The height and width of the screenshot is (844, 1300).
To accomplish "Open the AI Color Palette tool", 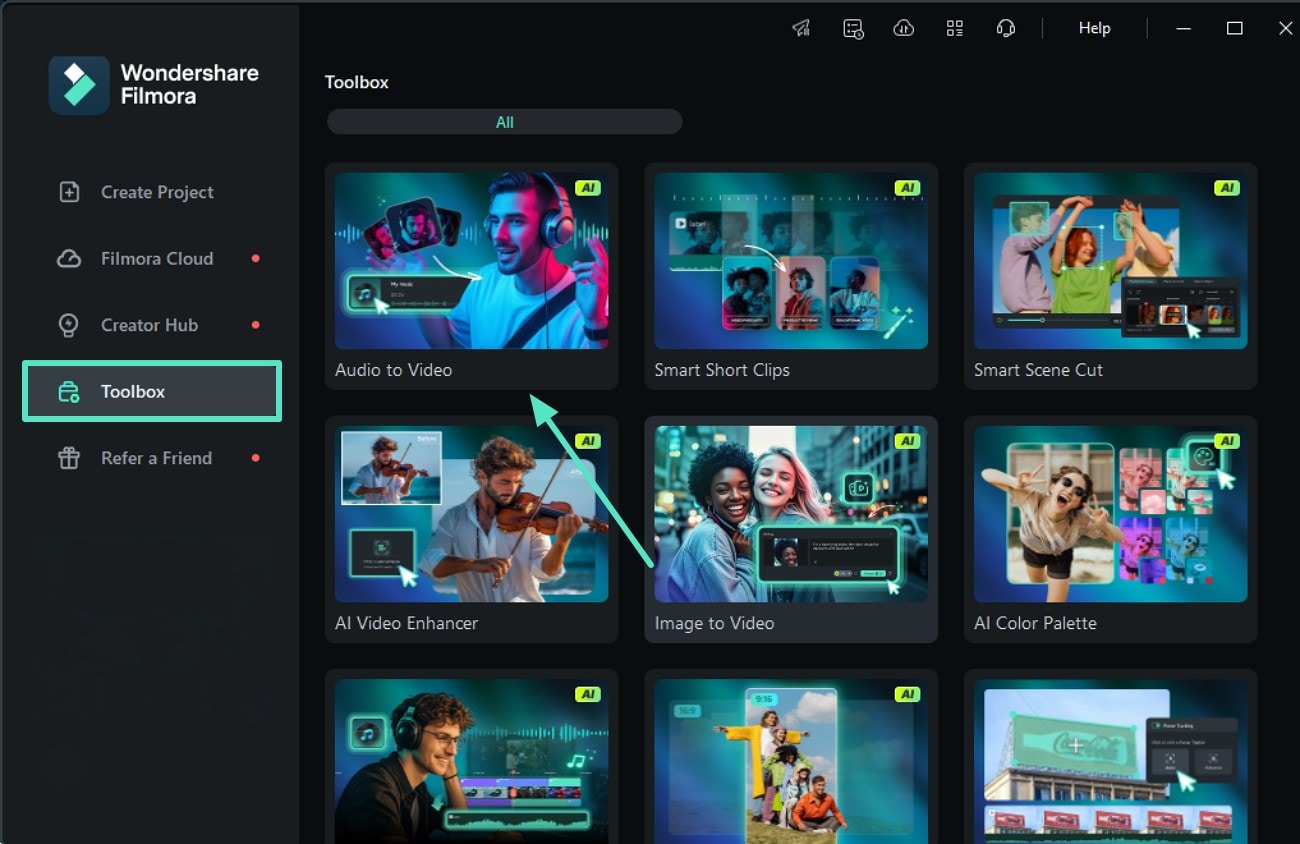I will pos(1110,529).
